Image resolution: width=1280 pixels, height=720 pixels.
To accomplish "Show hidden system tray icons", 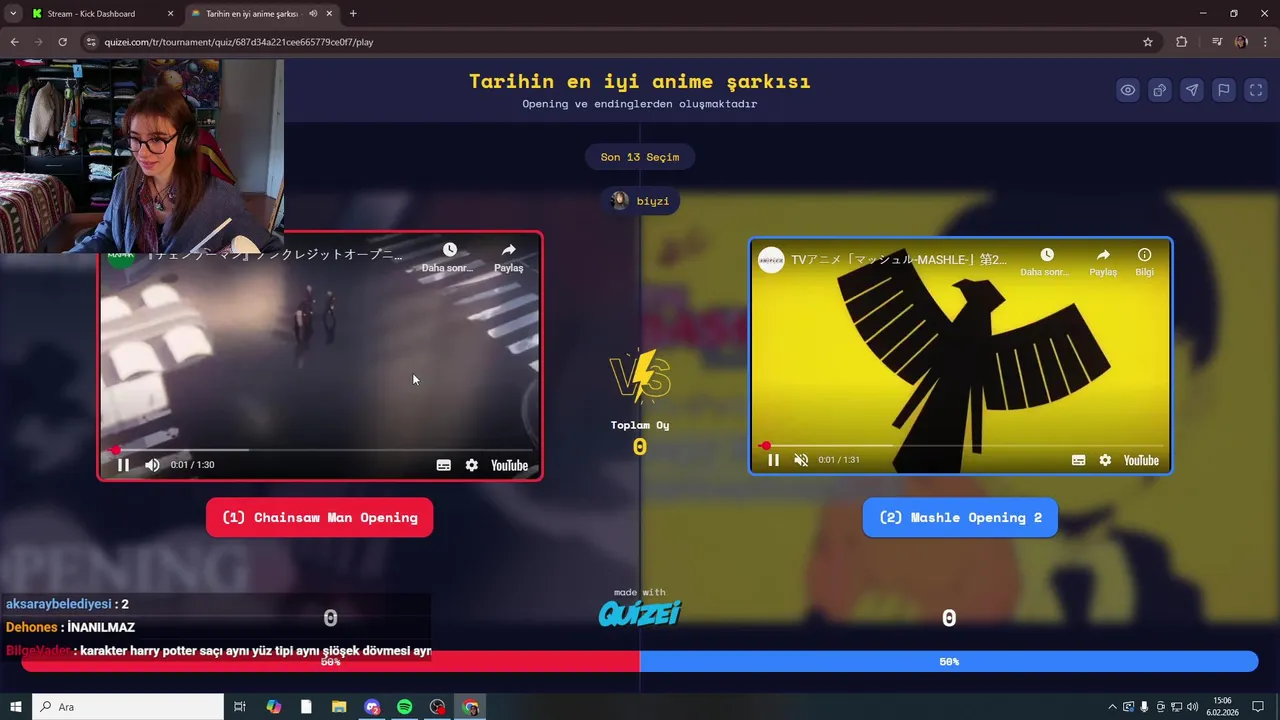I will point(1112,707).
